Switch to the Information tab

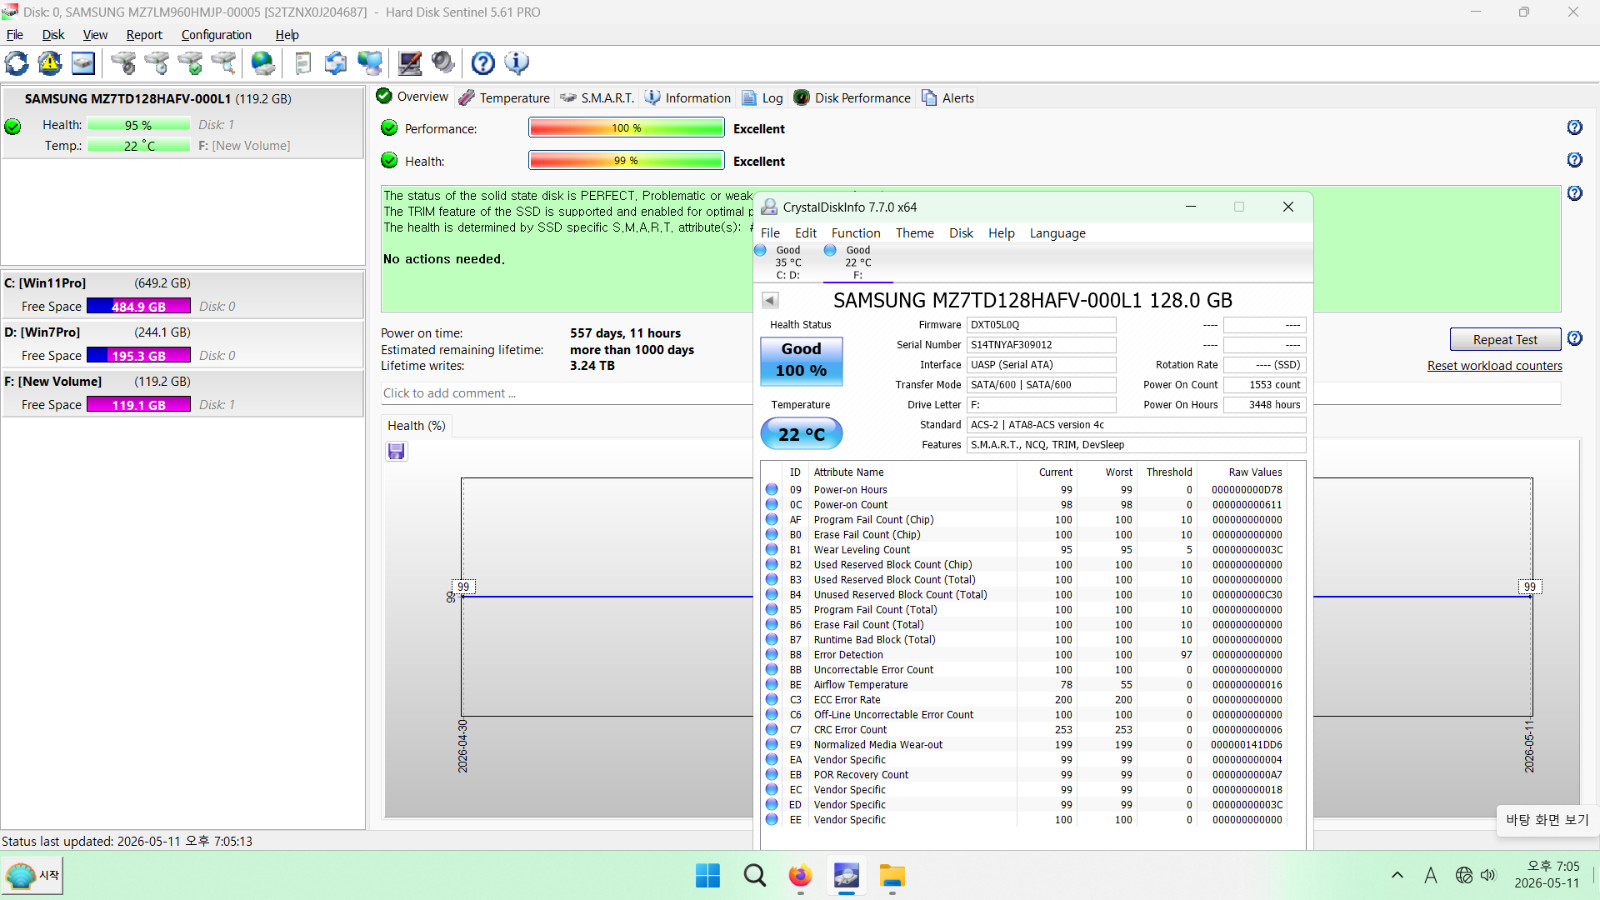coord(688,98)
